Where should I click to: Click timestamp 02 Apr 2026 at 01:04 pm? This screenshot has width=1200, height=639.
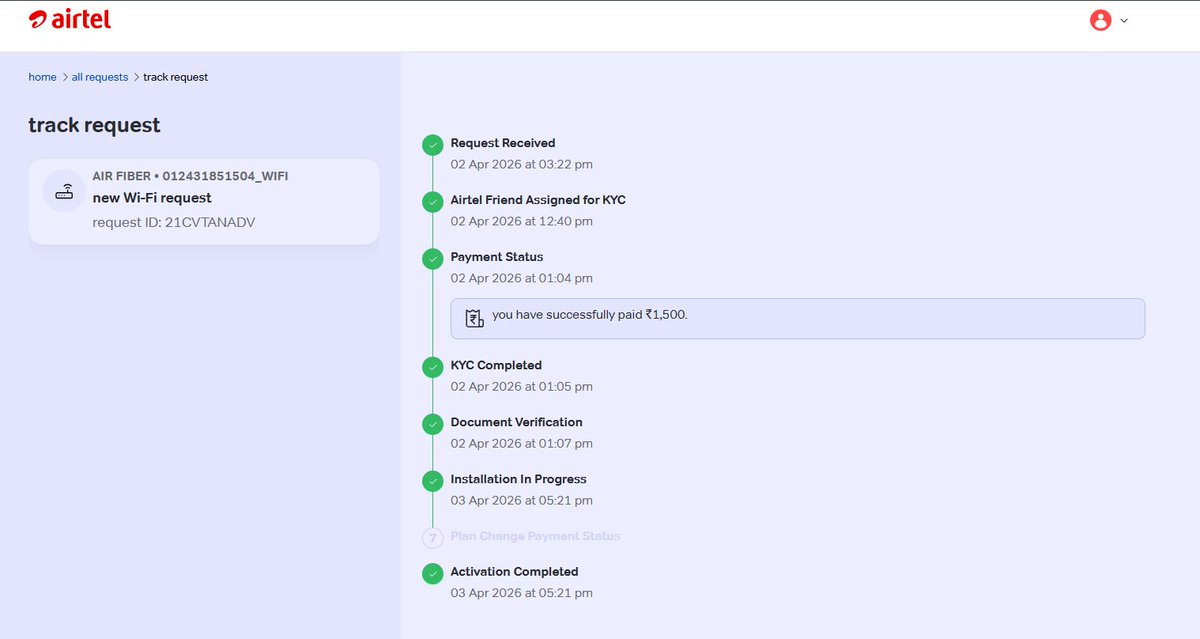(522, 278)
